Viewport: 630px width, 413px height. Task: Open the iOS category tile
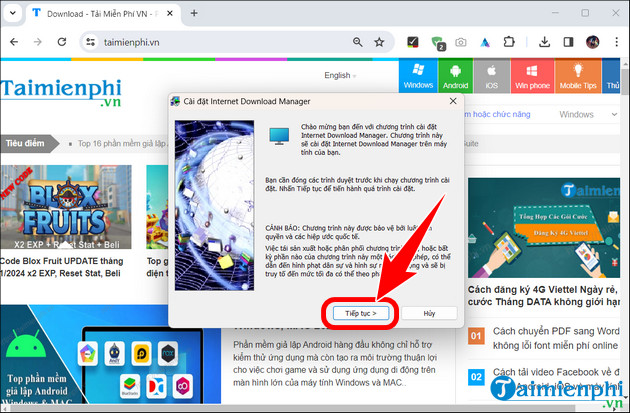click(x=491, y=76)
